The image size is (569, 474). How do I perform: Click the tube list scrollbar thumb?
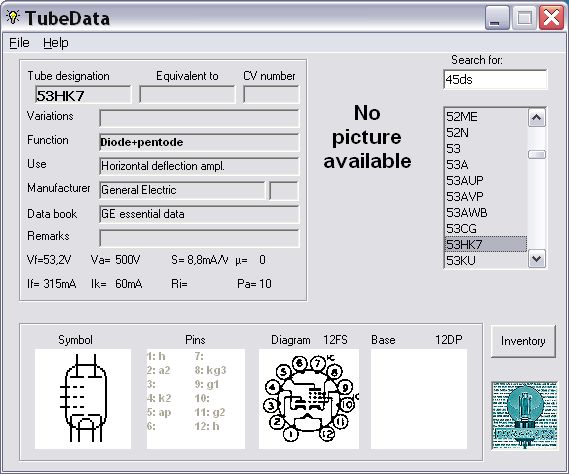[537, 155]
